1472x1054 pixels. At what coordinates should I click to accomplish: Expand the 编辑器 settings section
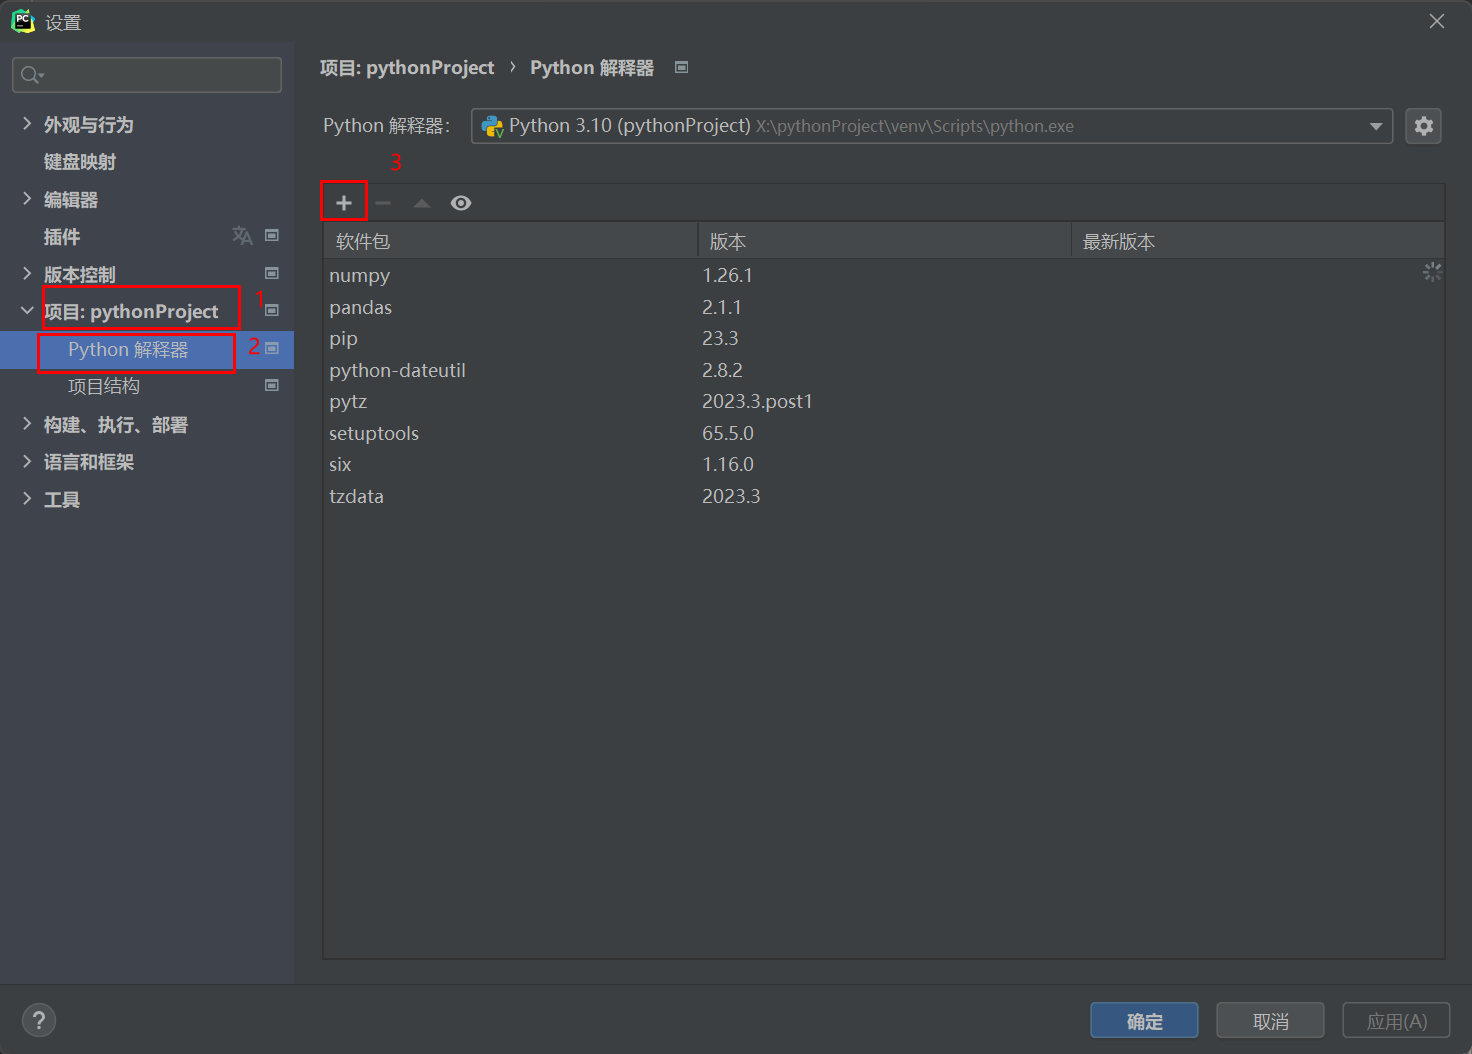click(x=27, y=199)
